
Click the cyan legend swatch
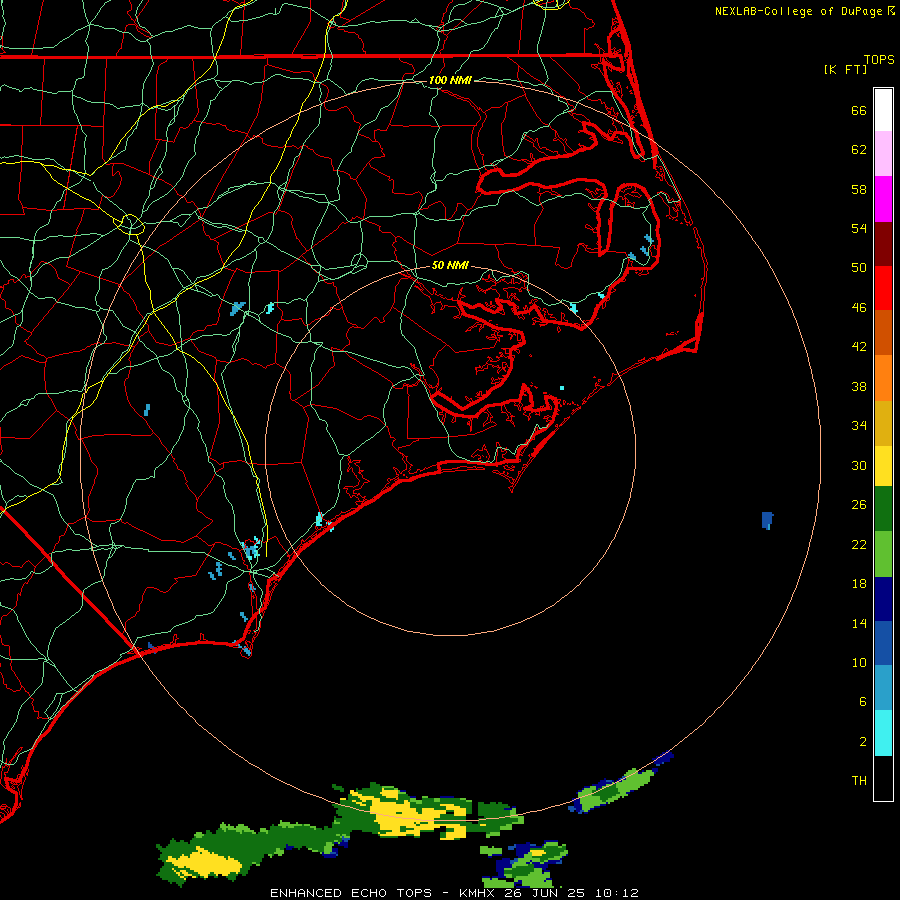883,733
